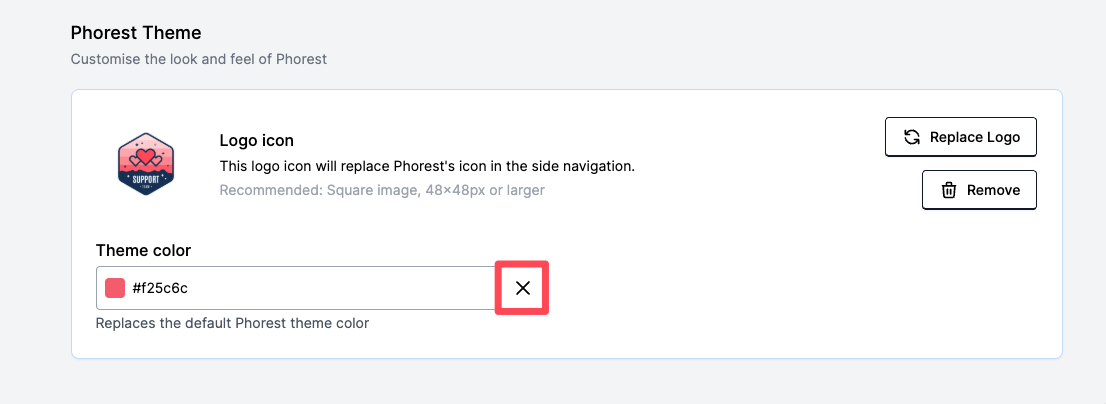Click the Replace Logo text label

pyautogui.click(x=975, y=137)
